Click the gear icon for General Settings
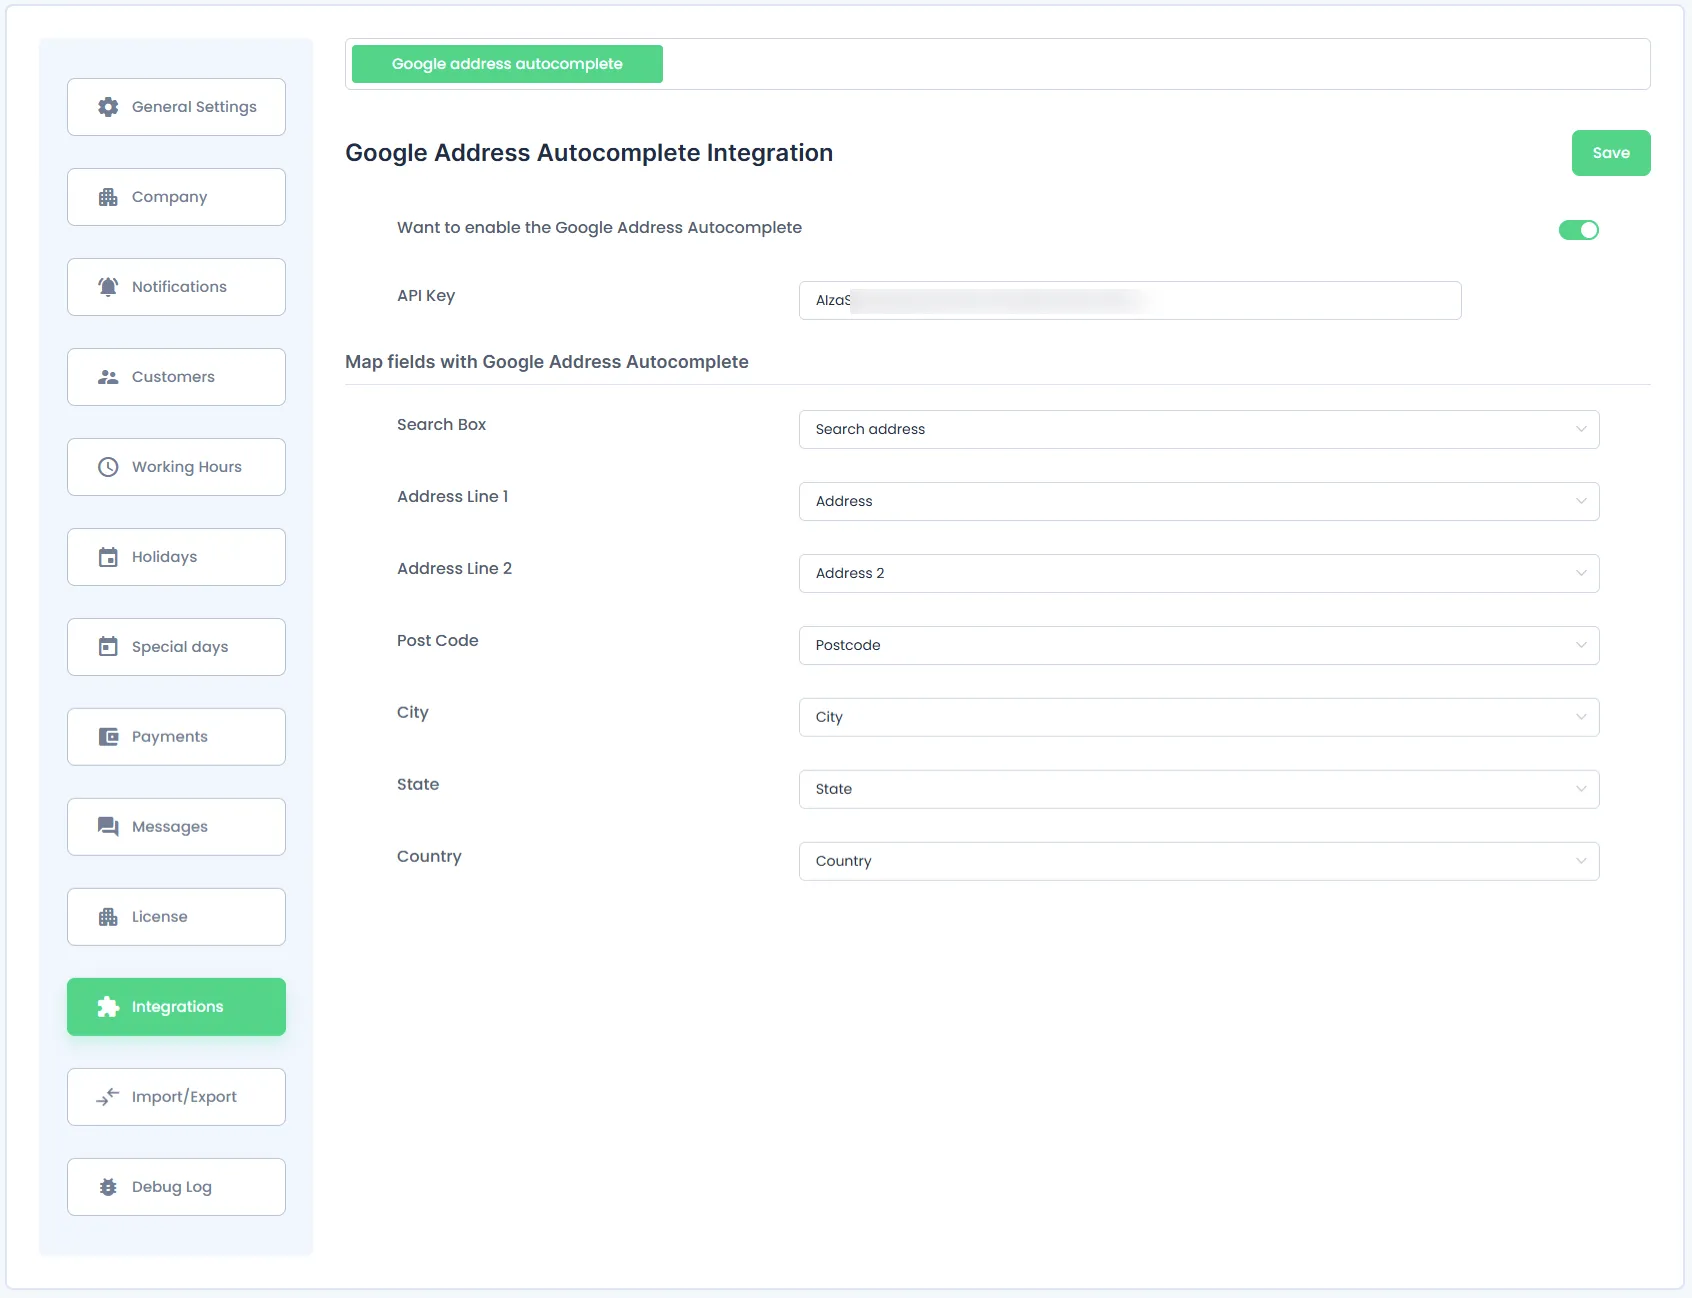The height and width of the screenshot is (1298, 1692). (108, 107)
